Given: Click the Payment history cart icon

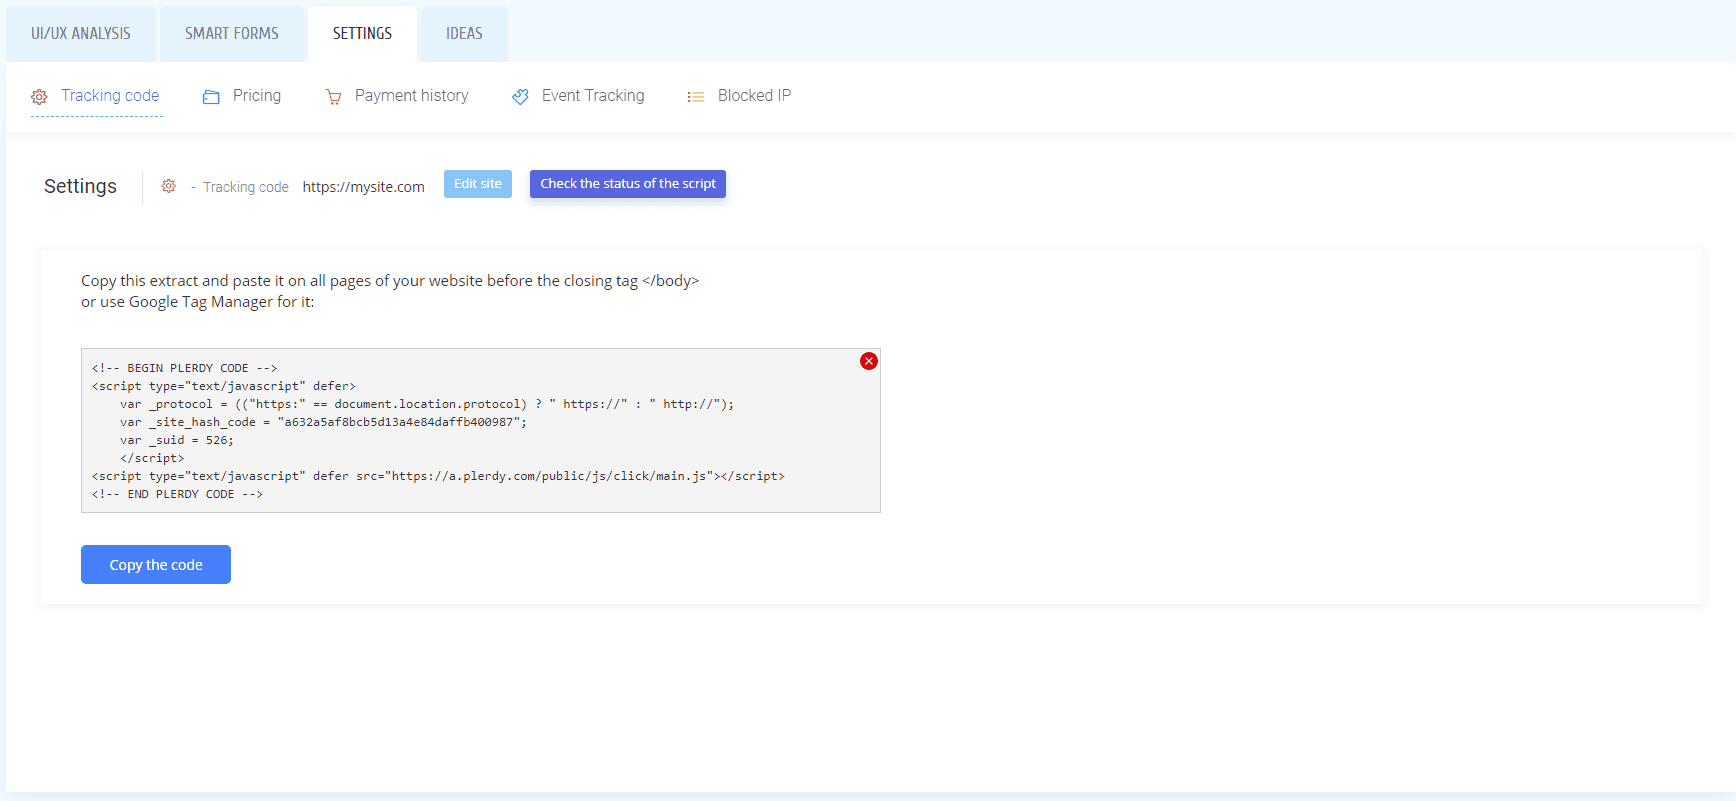Looking at the screenshot, I should [333, 97].
